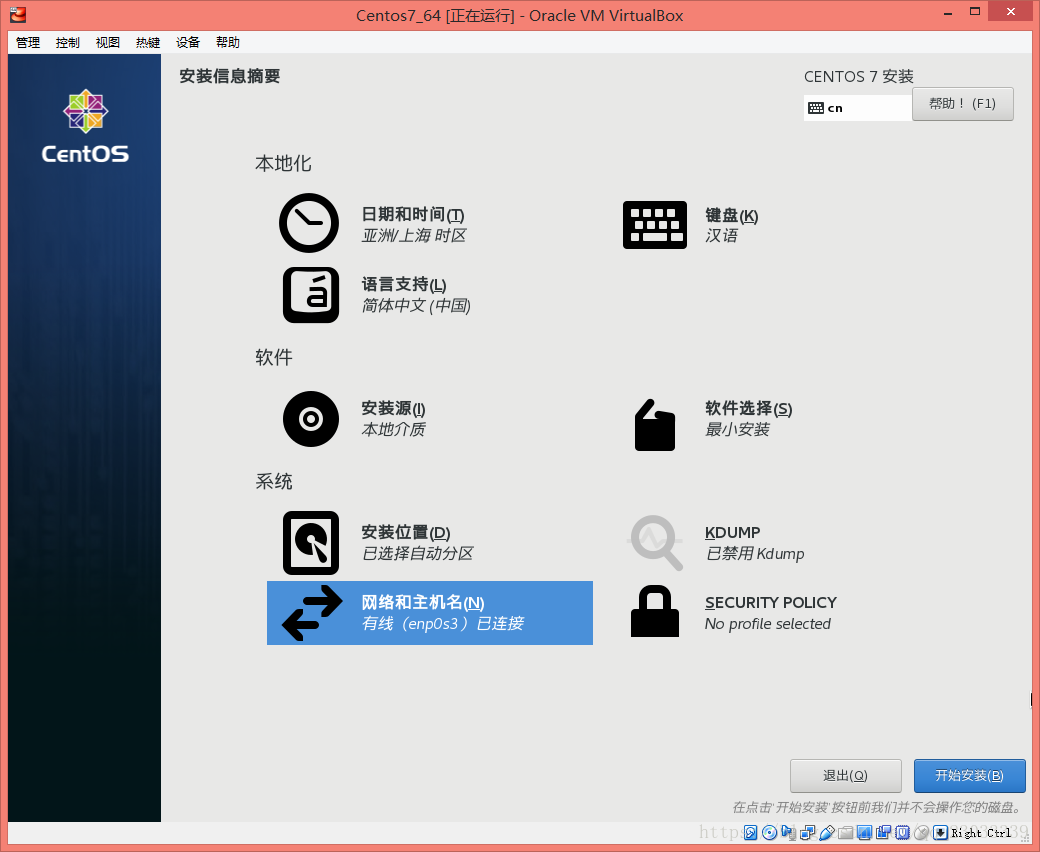The height and width of the screenshot is (852, 1040).
Task: Click the CentOS logo in sidebar
Action: pos(85,127)
